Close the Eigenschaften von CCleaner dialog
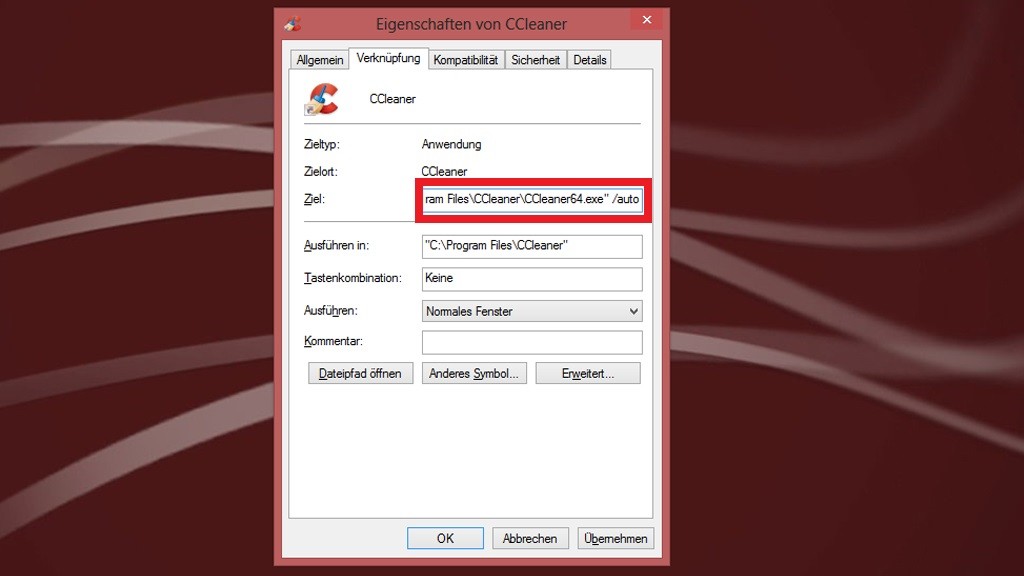 coord(646,20)
